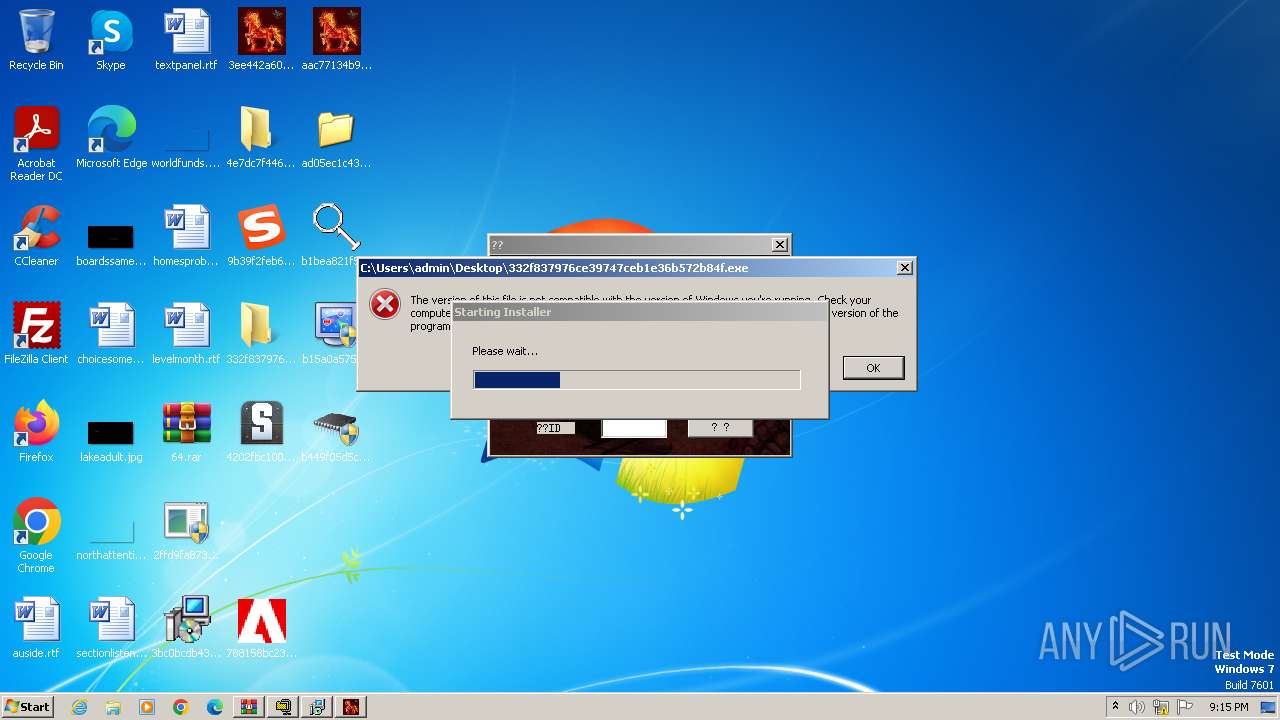Select the 708158bc23 Adobe icon file

point(261,628)
